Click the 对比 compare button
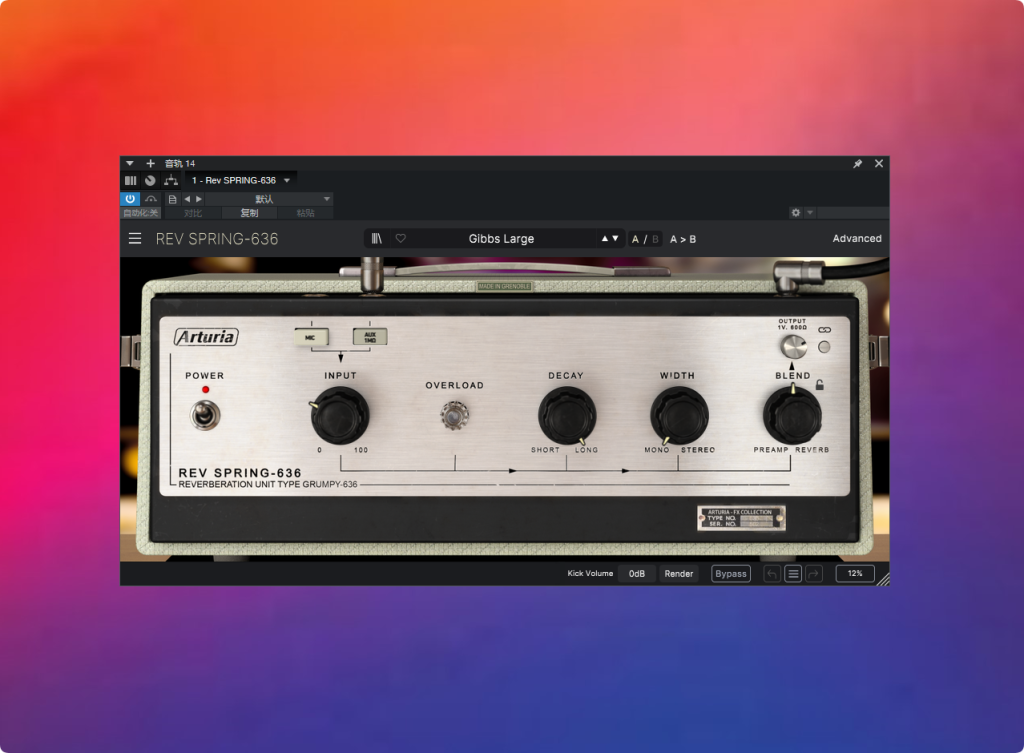The width and height of the screenshot is (1024, 753). tap(193, 213)
